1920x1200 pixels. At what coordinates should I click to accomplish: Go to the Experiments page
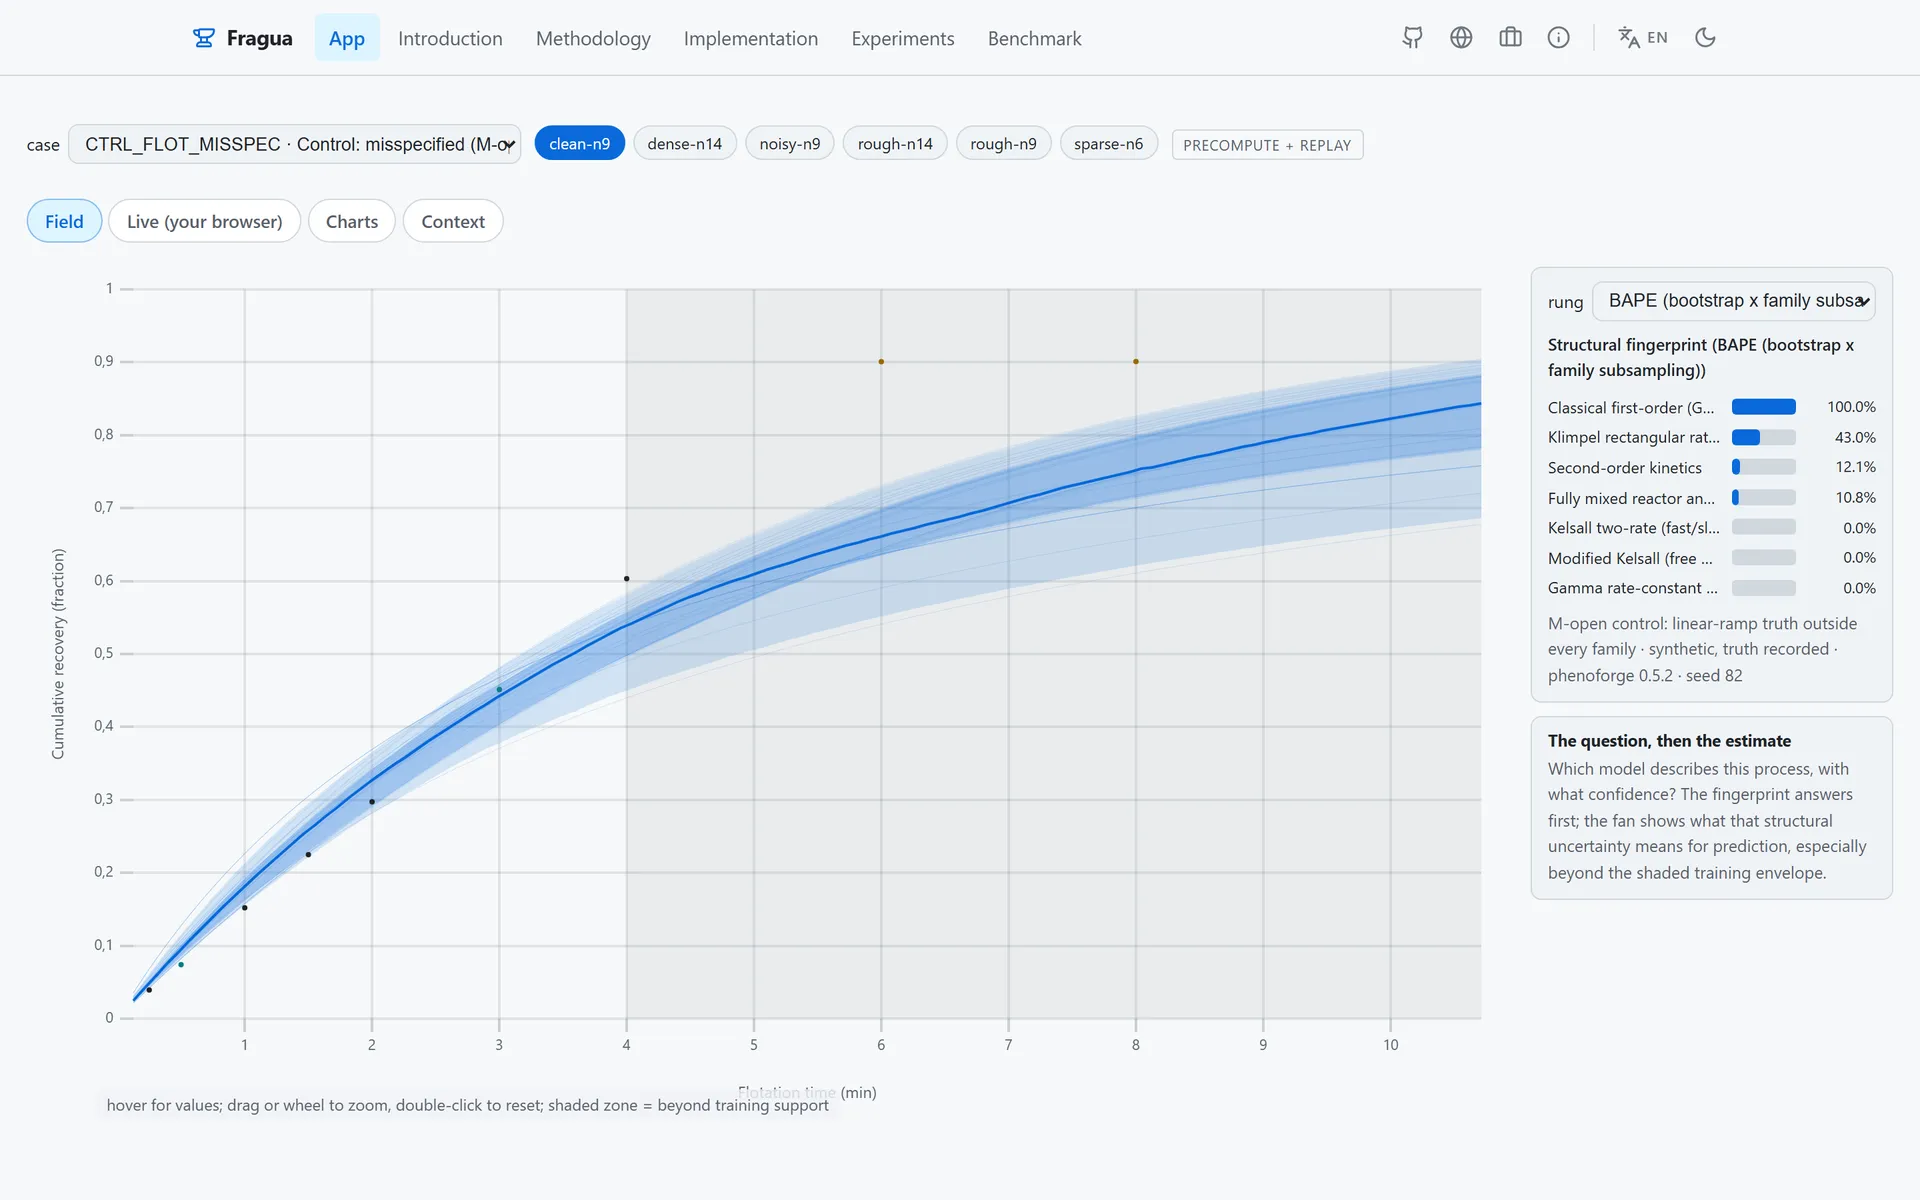coord(903,38)
